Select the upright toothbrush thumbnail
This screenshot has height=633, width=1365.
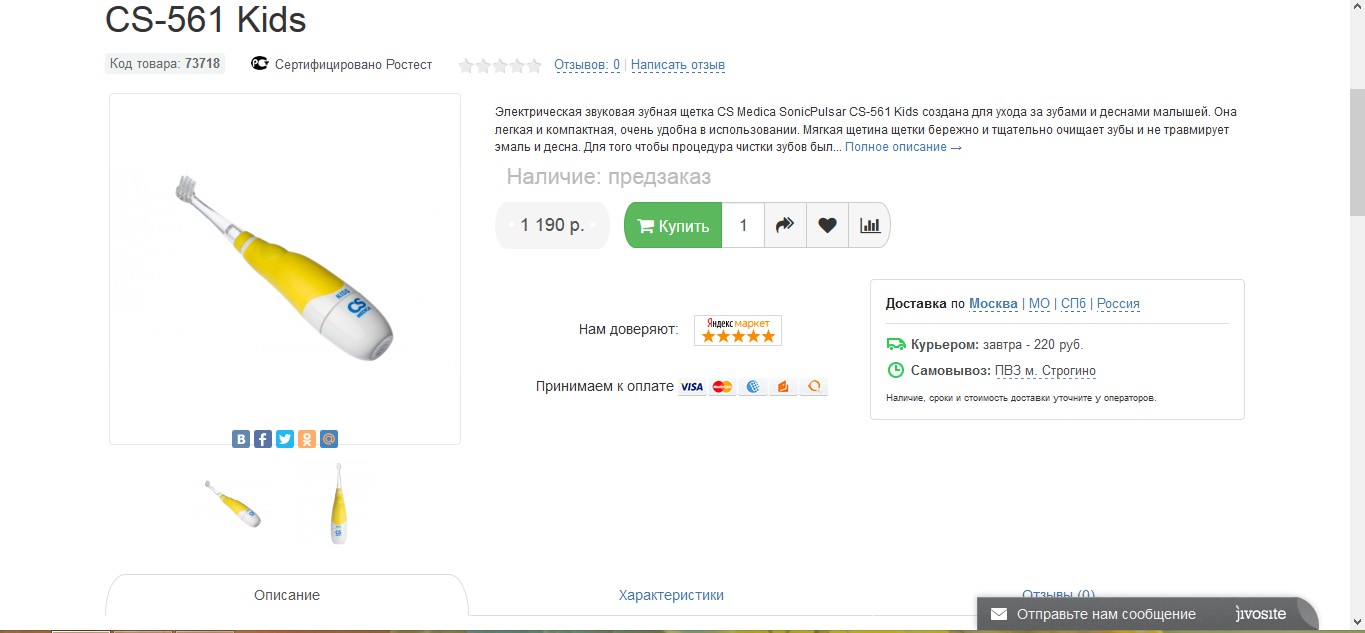tap(339, 504)
